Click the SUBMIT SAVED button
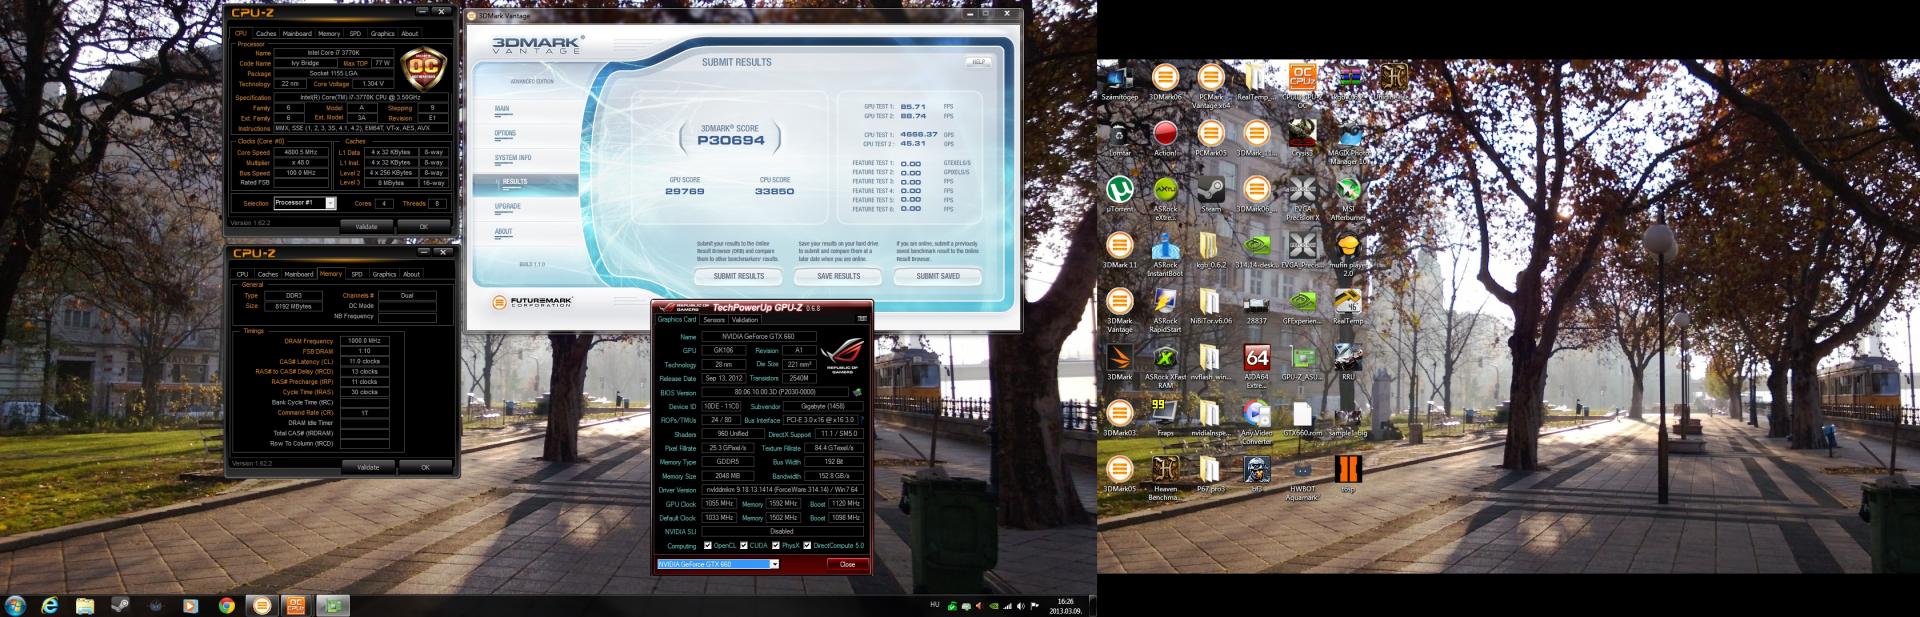1920x617 pixels. point(938,276)
